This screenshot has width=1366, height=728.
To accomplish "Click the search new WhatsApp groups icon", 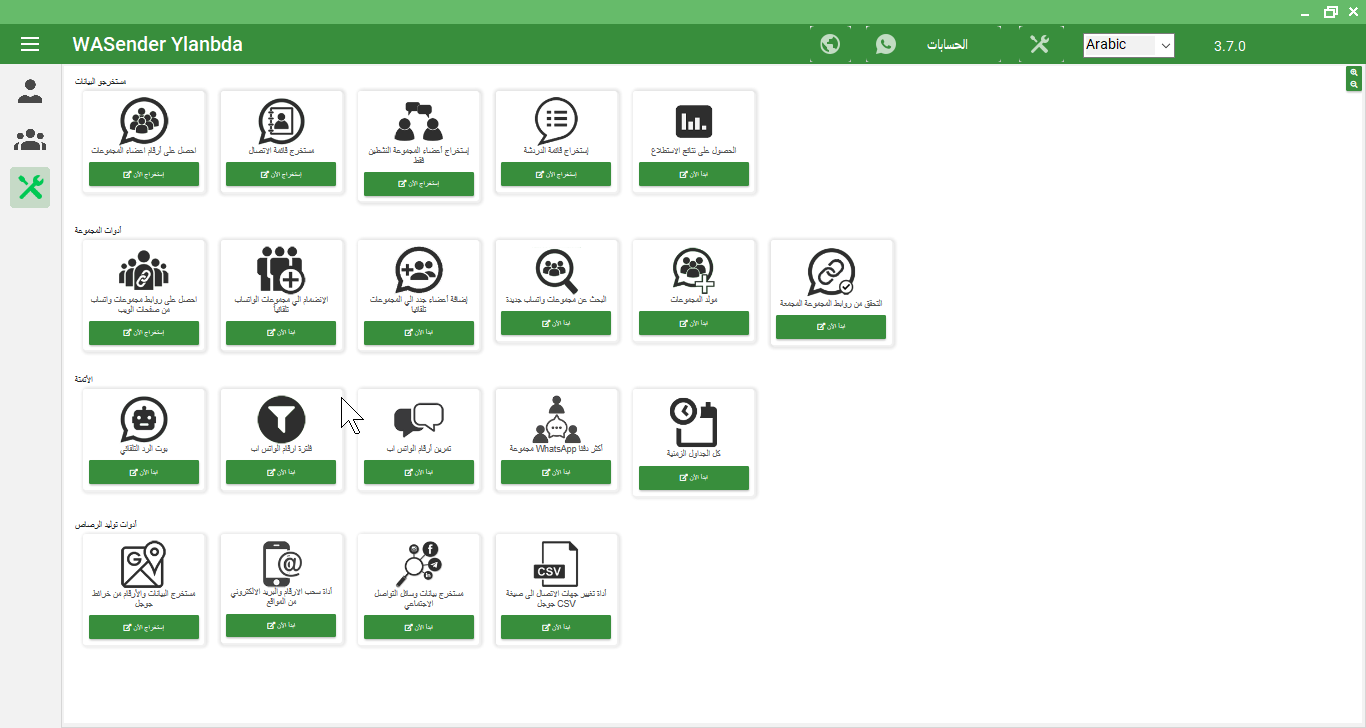I will pos(556,270).
